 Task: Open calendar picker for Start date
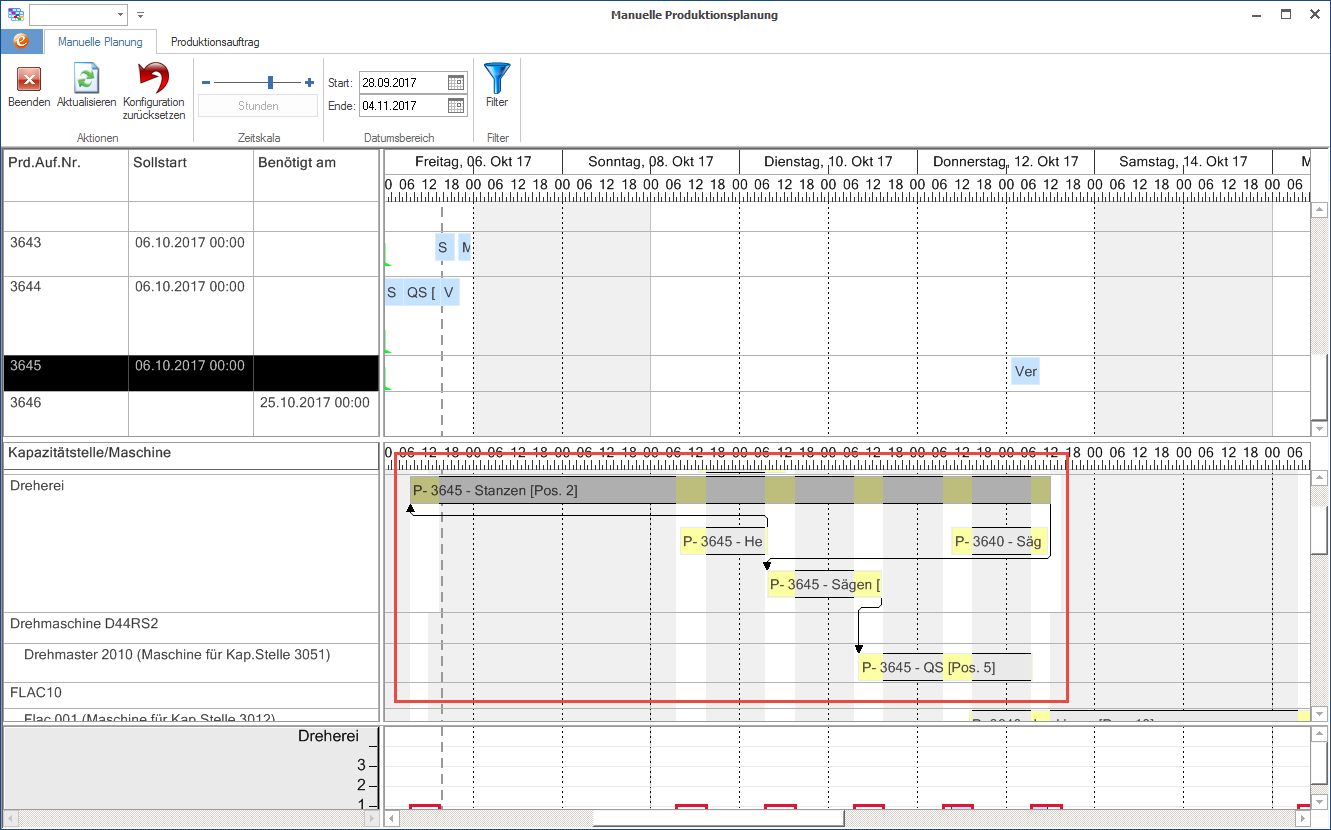[455, 83]
